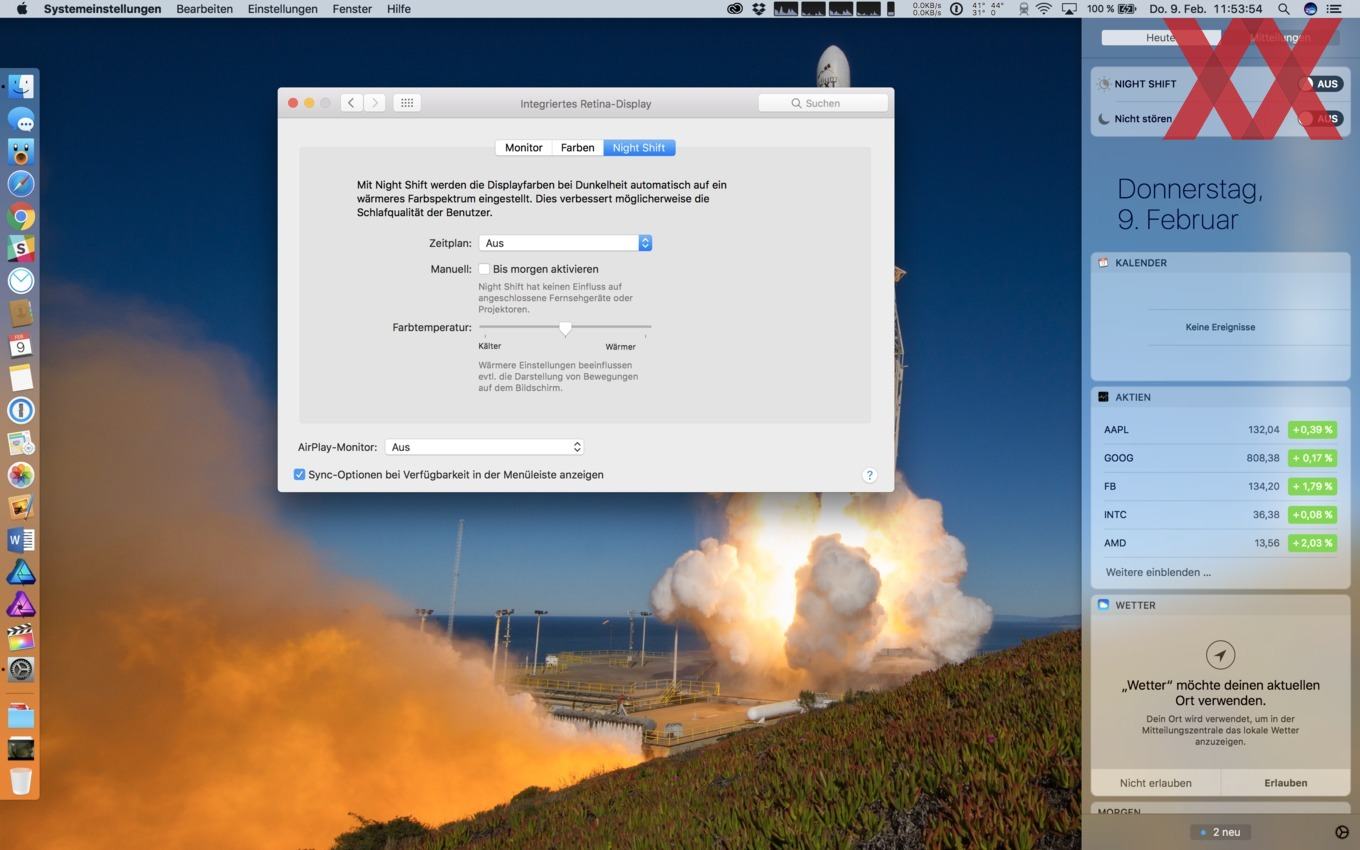Viewport: 1360px width, 850px height.
Task: Switch to the Farben tab
Action: [577, 147]
